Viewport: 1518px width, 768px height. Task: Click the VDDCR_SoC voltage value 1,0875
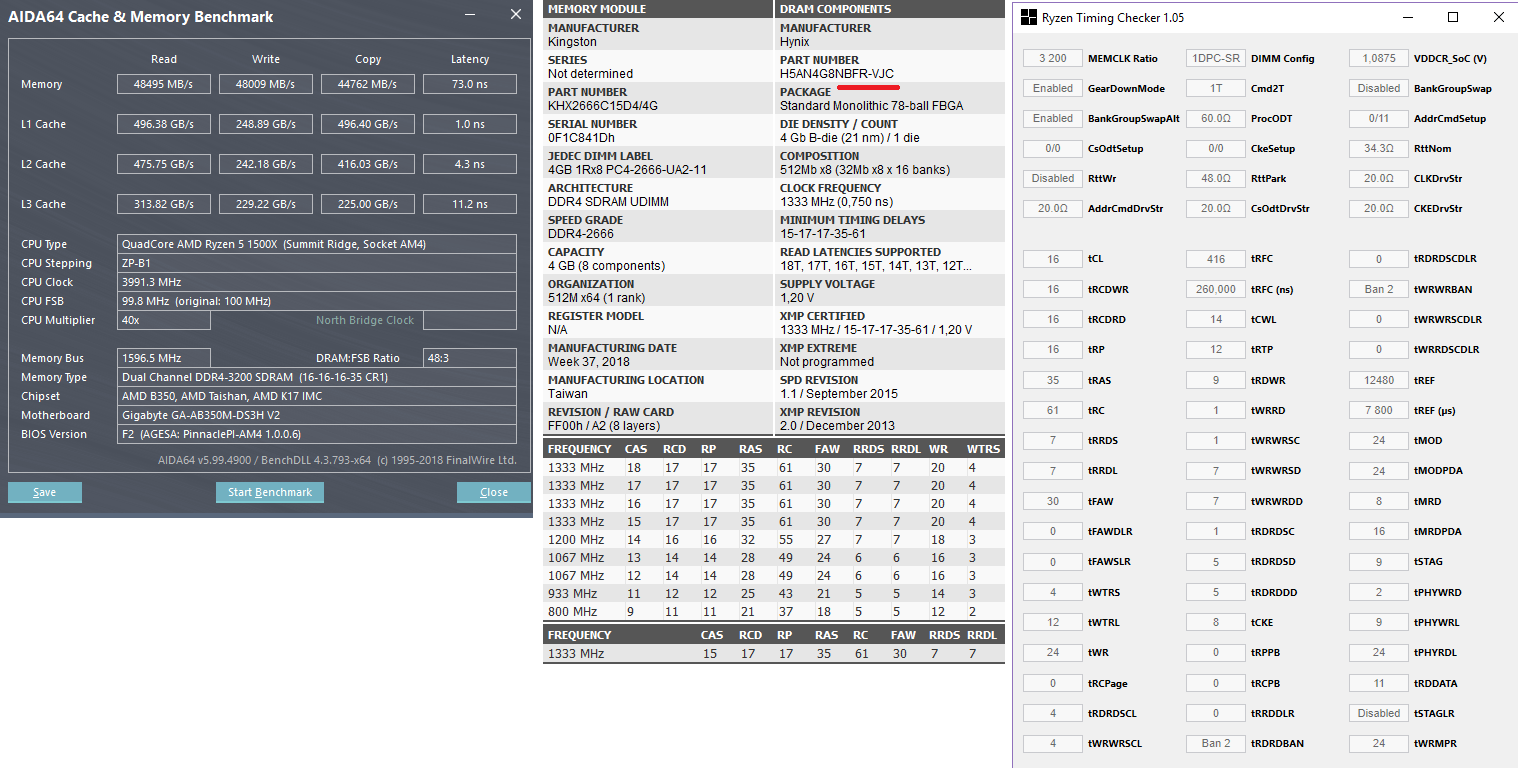pos(1379,59)
